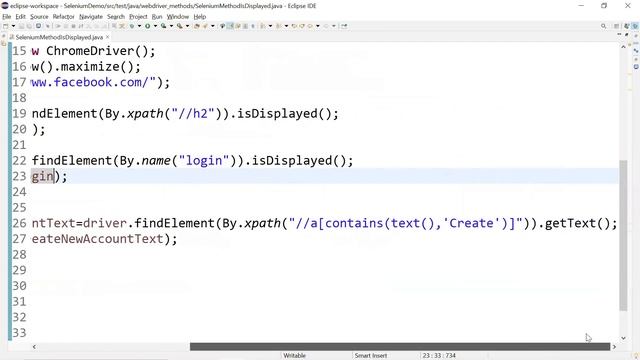The image size is (640, 360).
Task: Expand the Run configurations dropdown arrow
Action: tap(155, 26)
